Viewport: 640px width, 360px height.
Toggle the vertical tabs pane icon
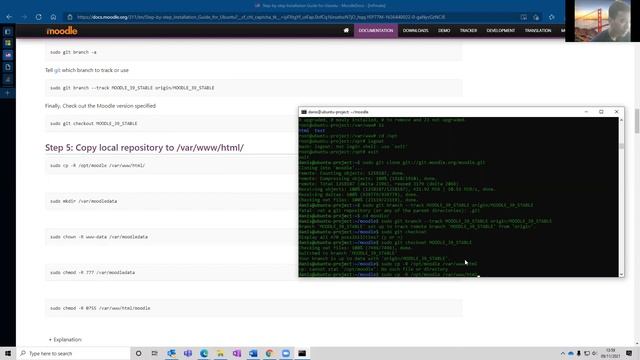coord(8,31)
